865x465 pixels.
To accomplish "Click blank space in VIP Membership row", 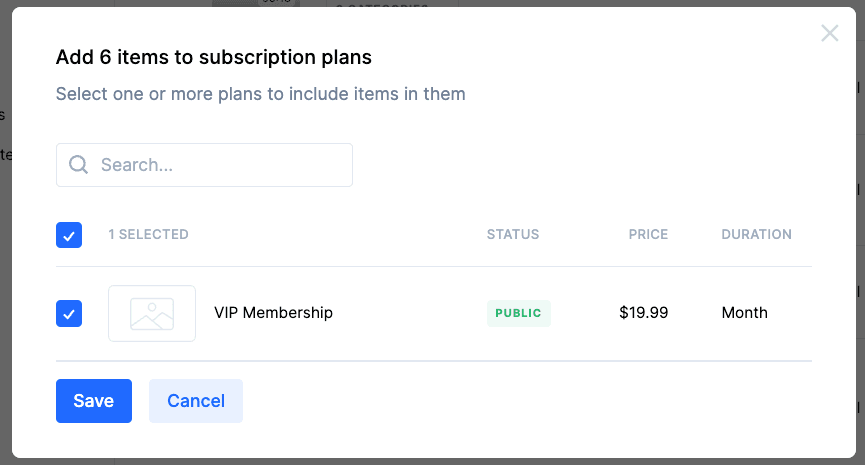I will [x=410, y=313].
